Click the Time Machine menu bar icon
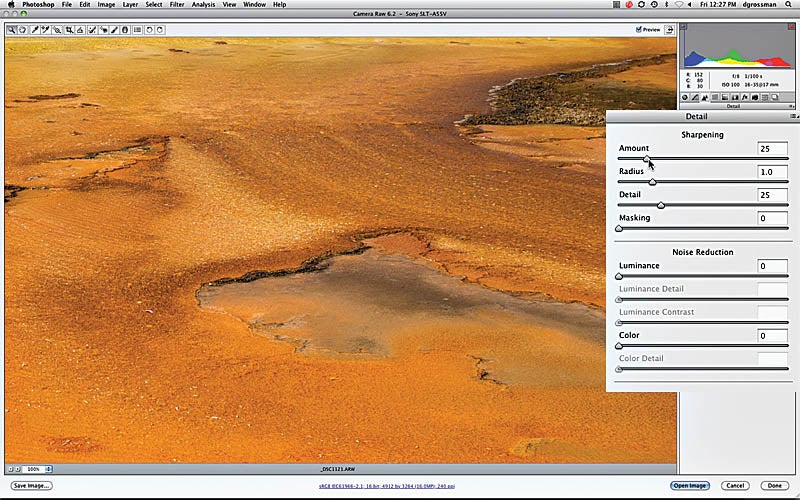Viewport: 800px width, 500px height. click(x=654, y=5)
